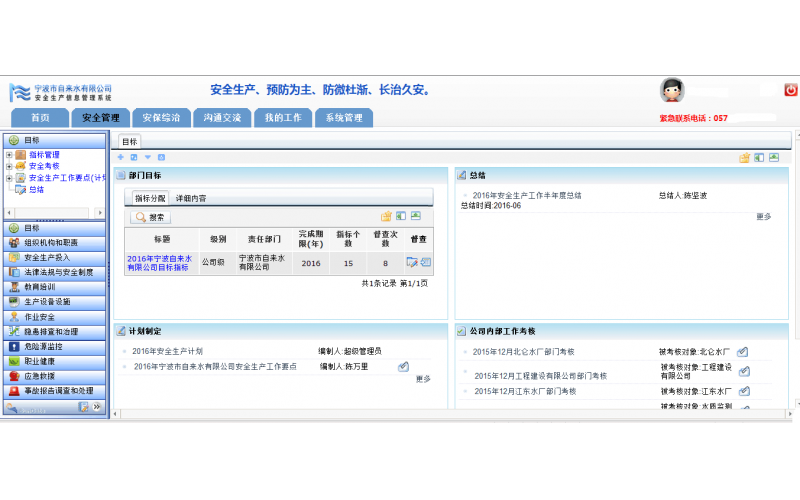Click the folder icon in top-right toolbar

(745, 157)
